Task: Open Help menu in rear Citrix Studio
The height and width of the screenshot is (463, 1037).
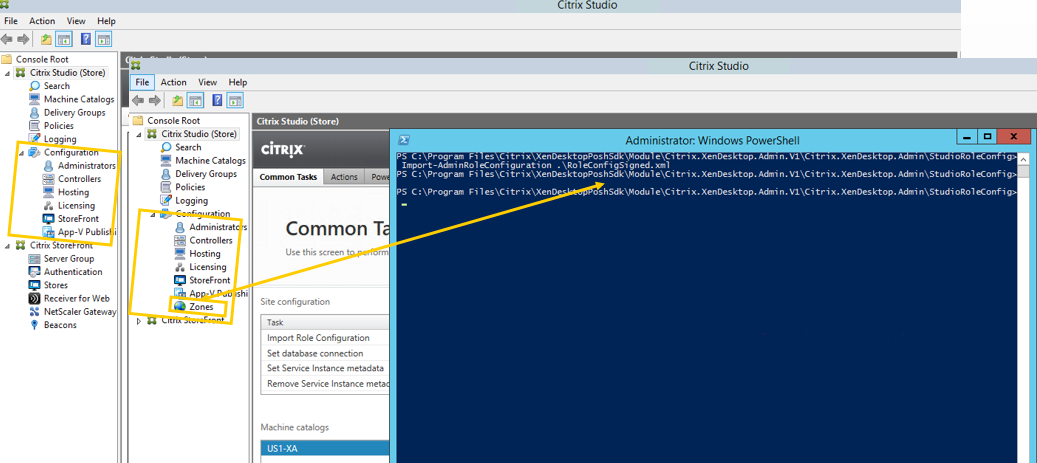Action: tap(106, 21)
